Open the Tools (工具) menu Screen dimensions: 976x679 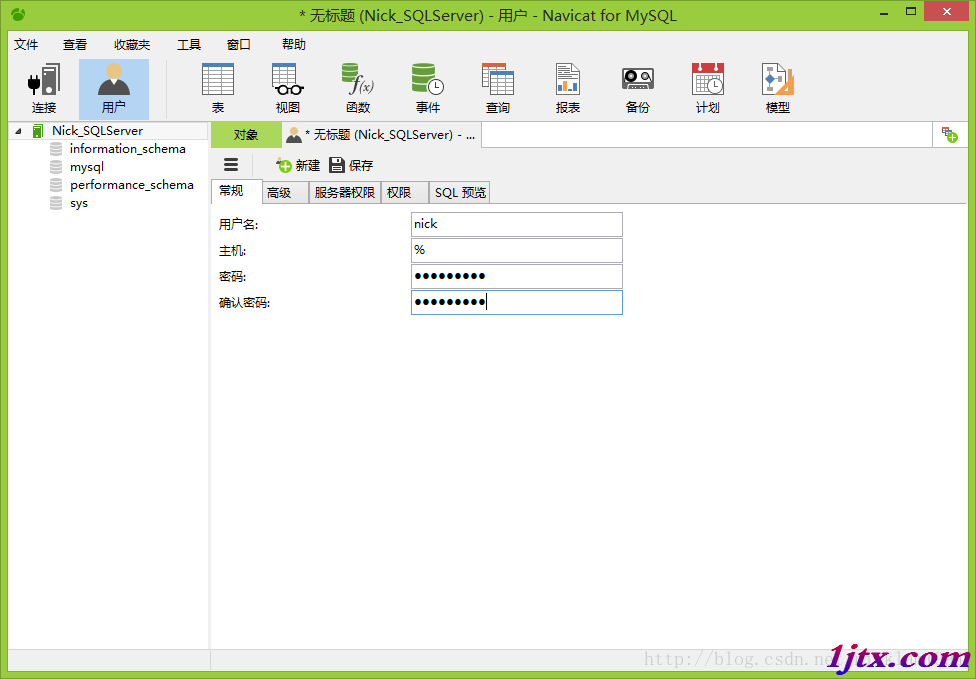point(189,44)
